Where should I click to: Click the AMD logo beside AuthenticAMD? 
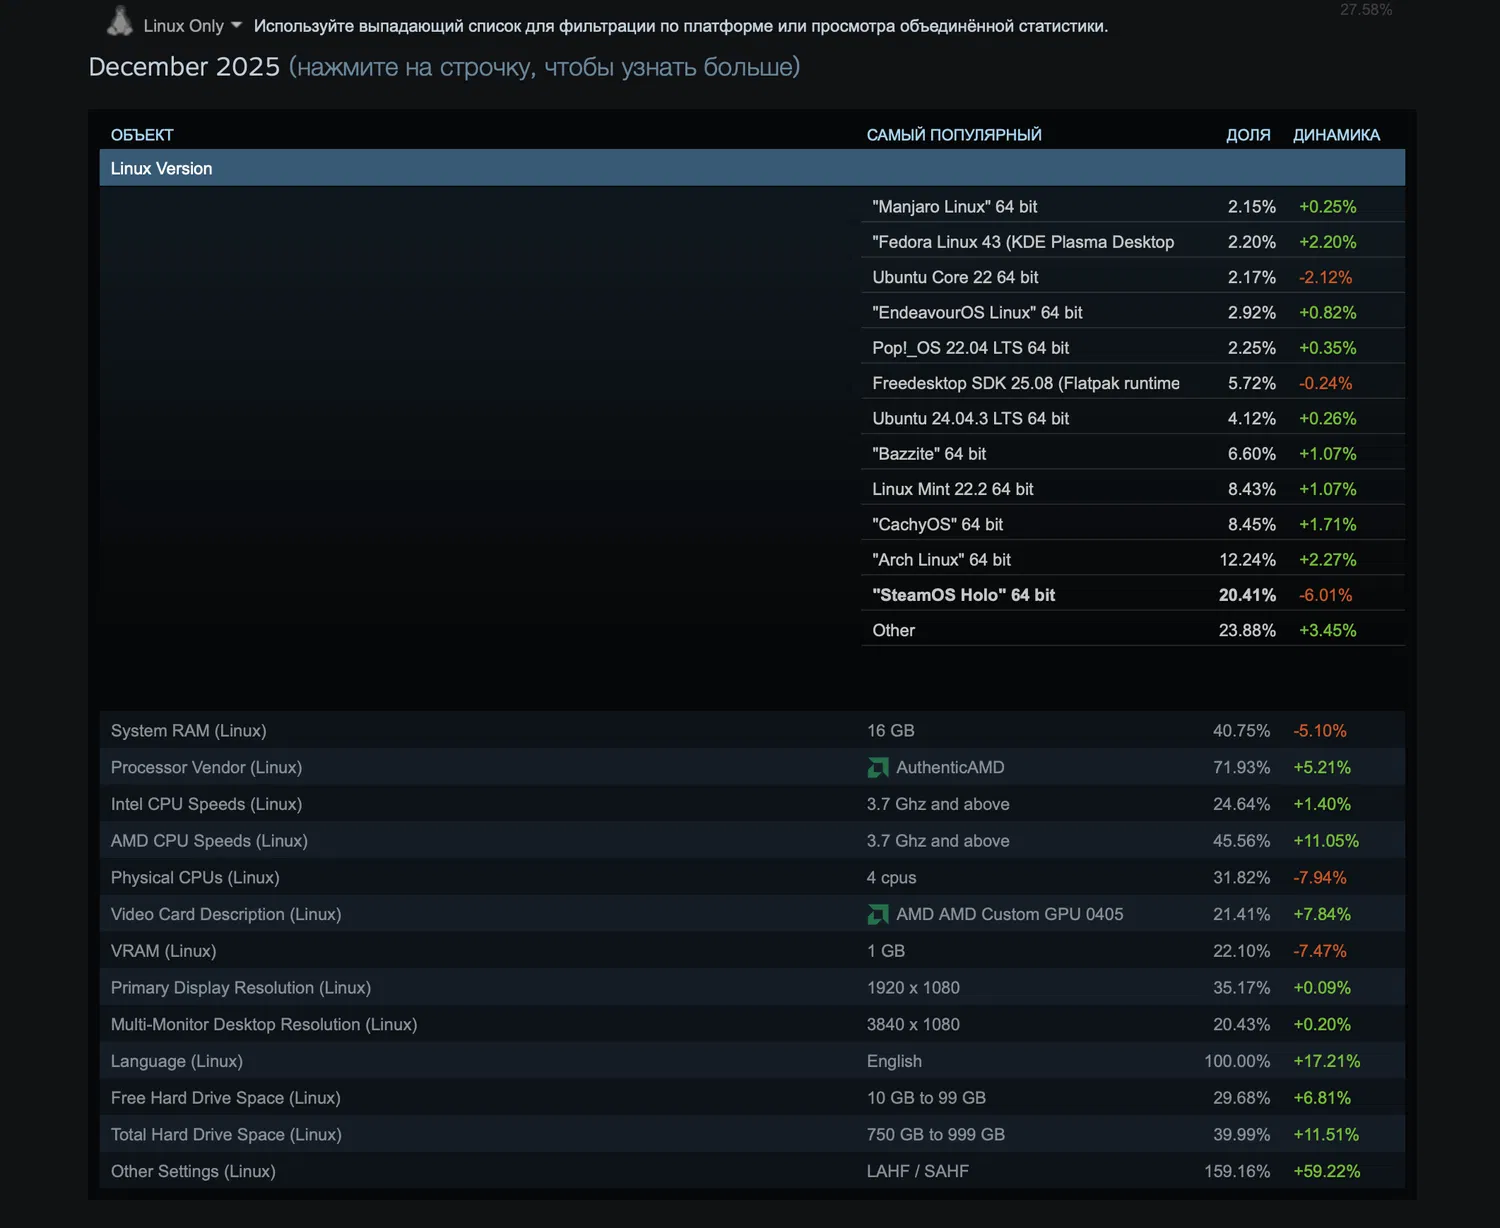878,768
